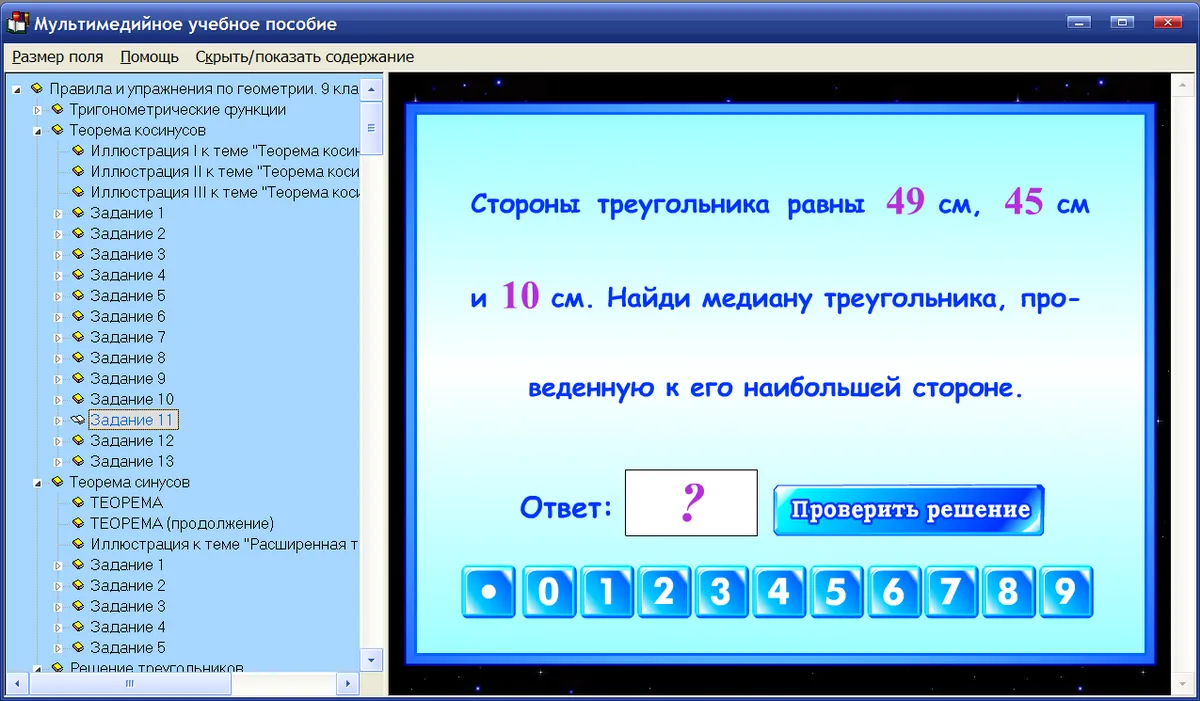Image resolution: width=1200 pixels, height=701 pixels.
Task: Expand the Тригонометрические функции branch
Action: [x=37, y=109]
